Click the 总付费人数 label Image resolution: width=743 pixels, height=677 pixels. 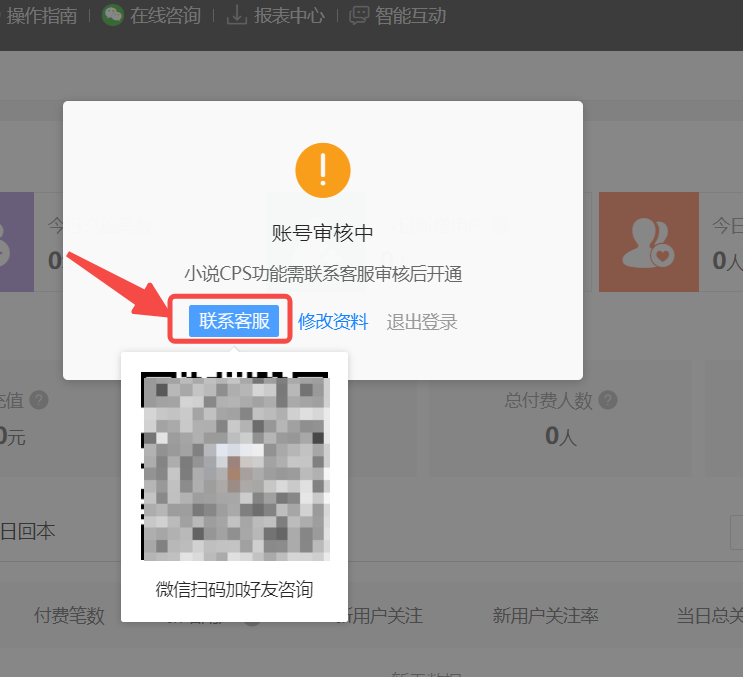click(x=549, y=401)
